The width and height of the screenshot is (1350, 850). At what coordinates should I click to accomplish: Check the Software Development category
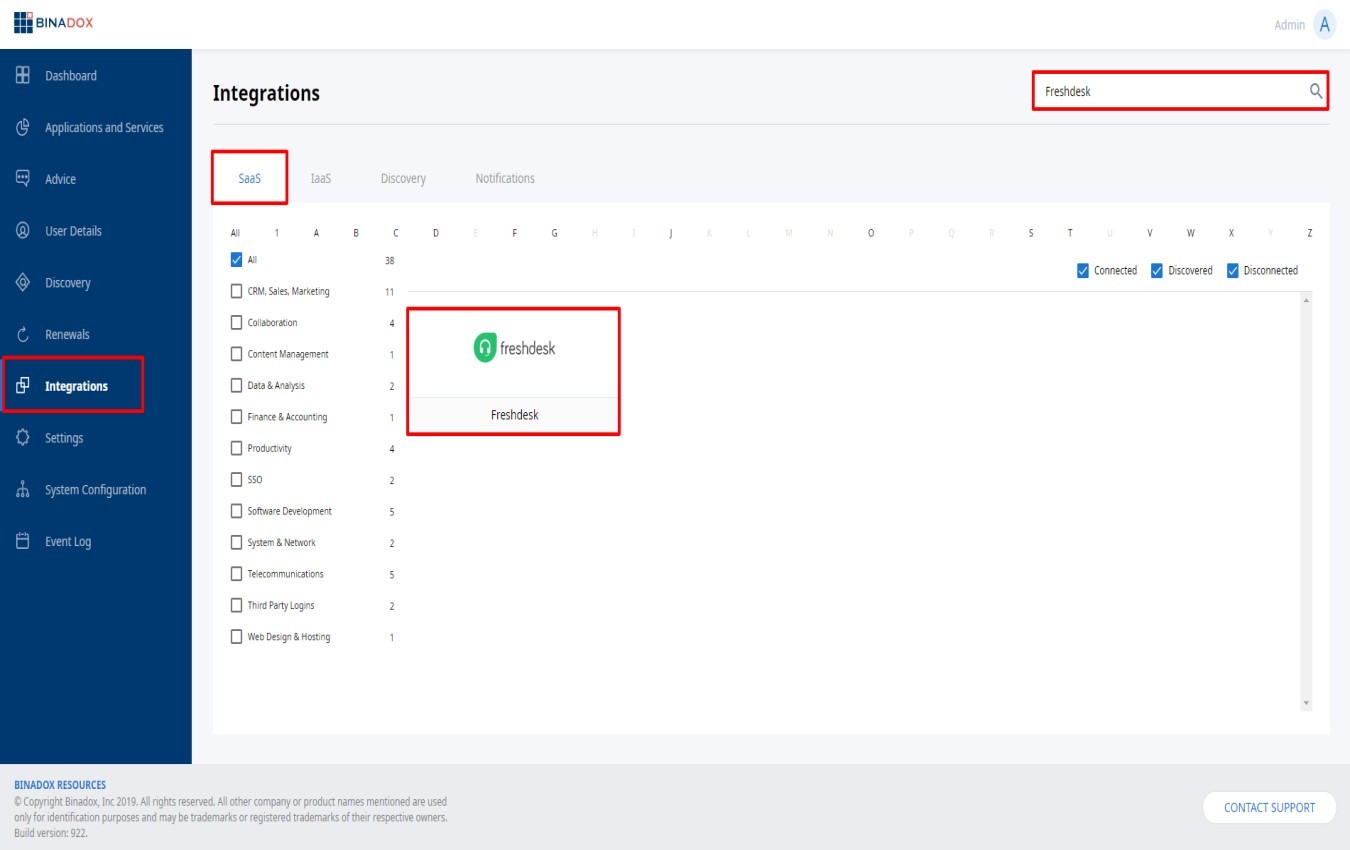click(237, 511)
